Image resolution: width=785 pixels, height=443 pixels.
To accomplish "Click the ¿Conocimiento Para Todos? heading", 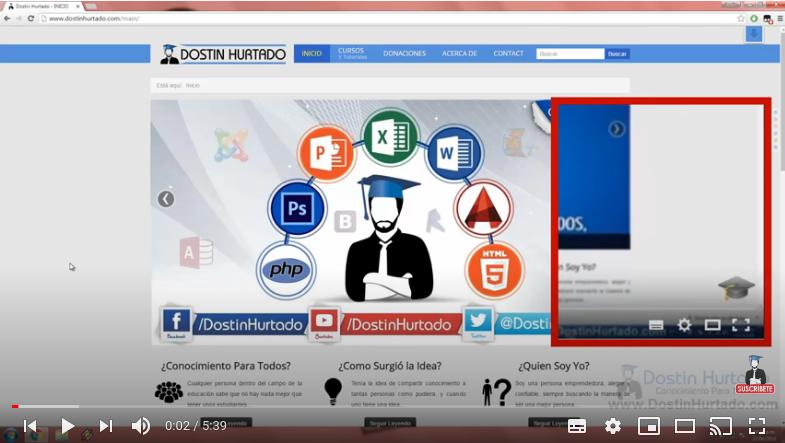I will click(x=226, y=366).
